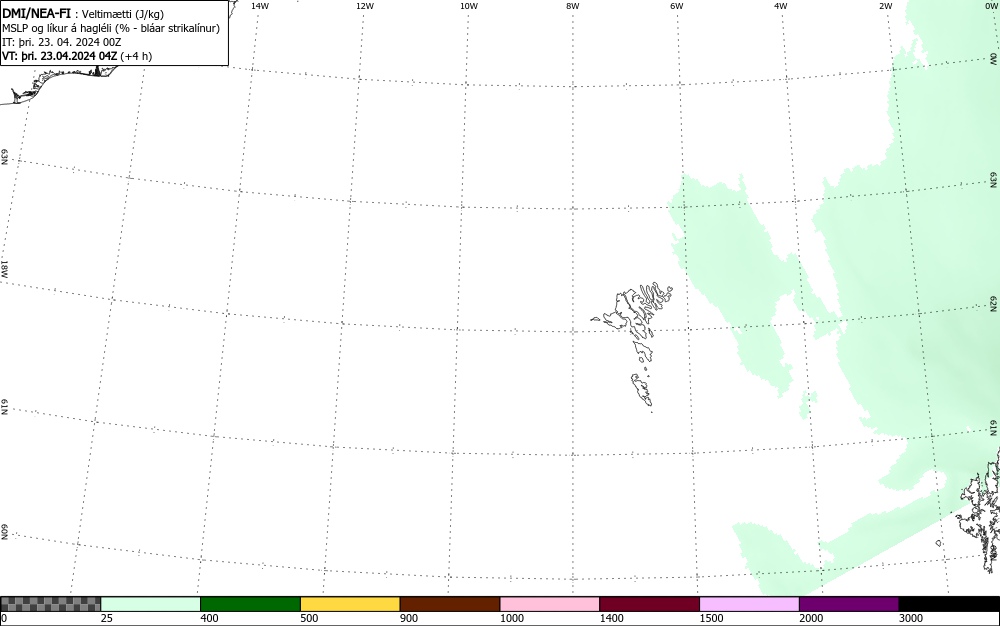Click the '62N' label on right edge
Viewport: 1000px width, 626px height.
point(994,303)
